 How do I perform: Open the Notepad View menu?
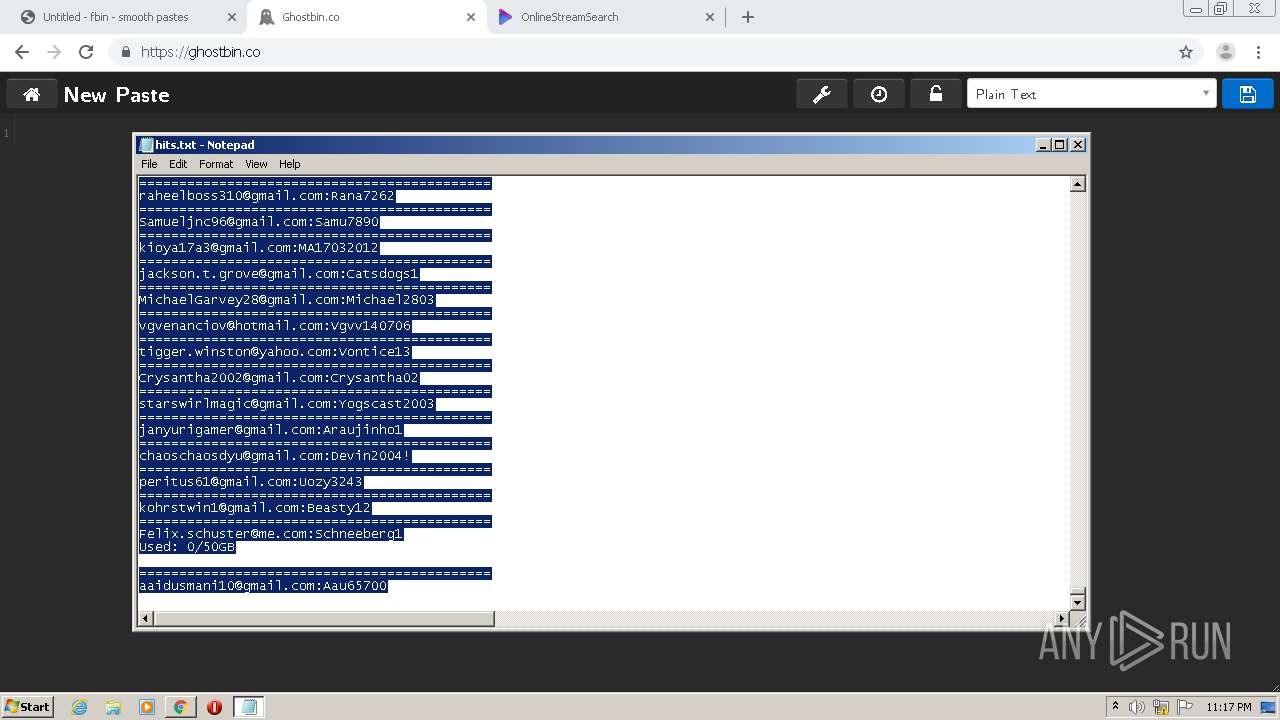point(256,164)
